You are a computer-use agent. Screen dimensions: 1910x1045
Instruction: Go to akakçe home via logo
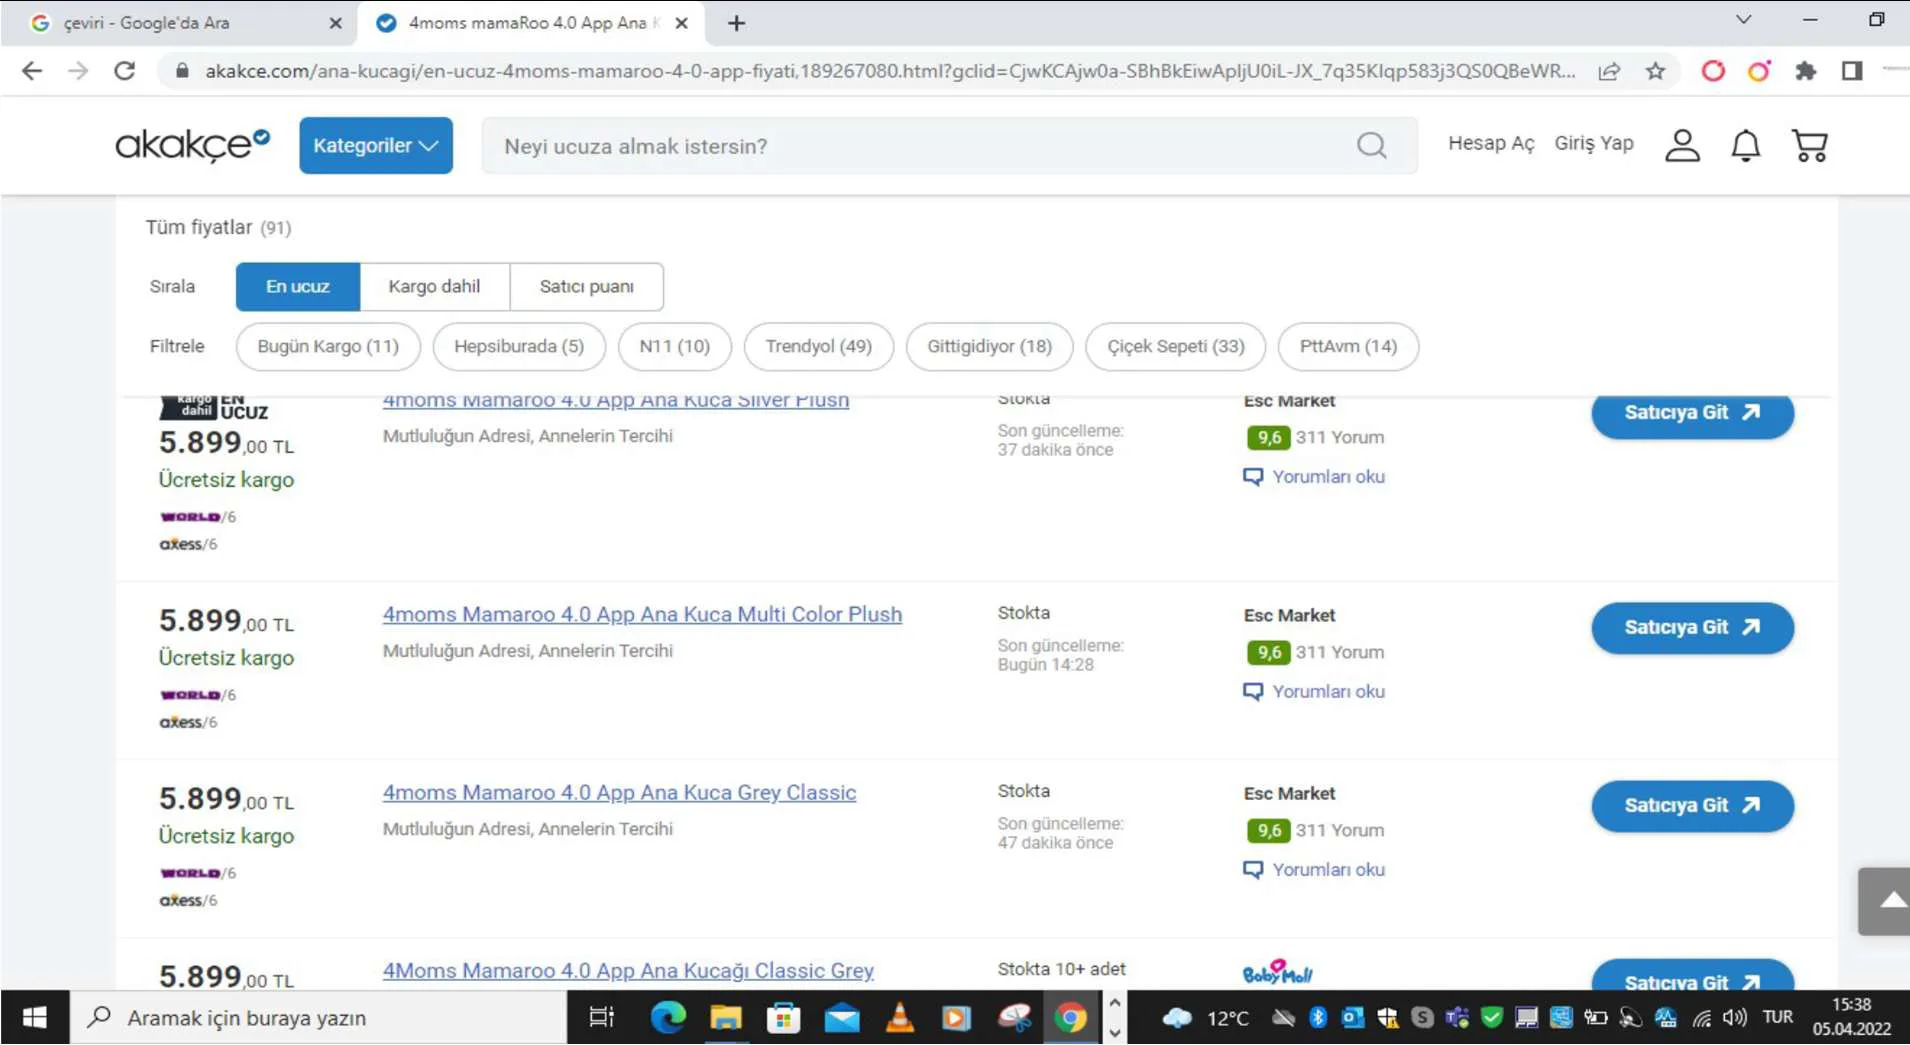tap(192, 145)
